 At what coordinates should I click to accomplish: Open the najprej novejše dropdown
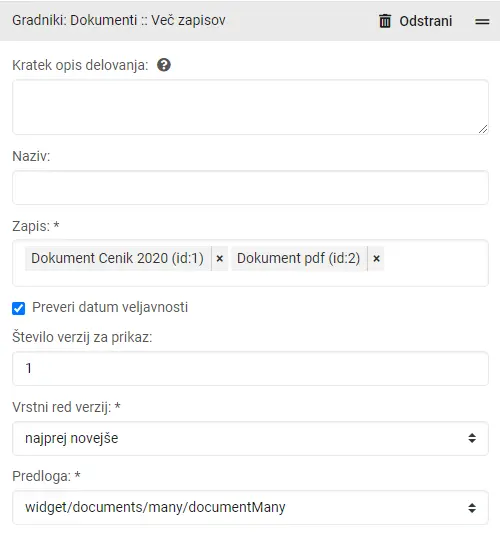(250, 438)
